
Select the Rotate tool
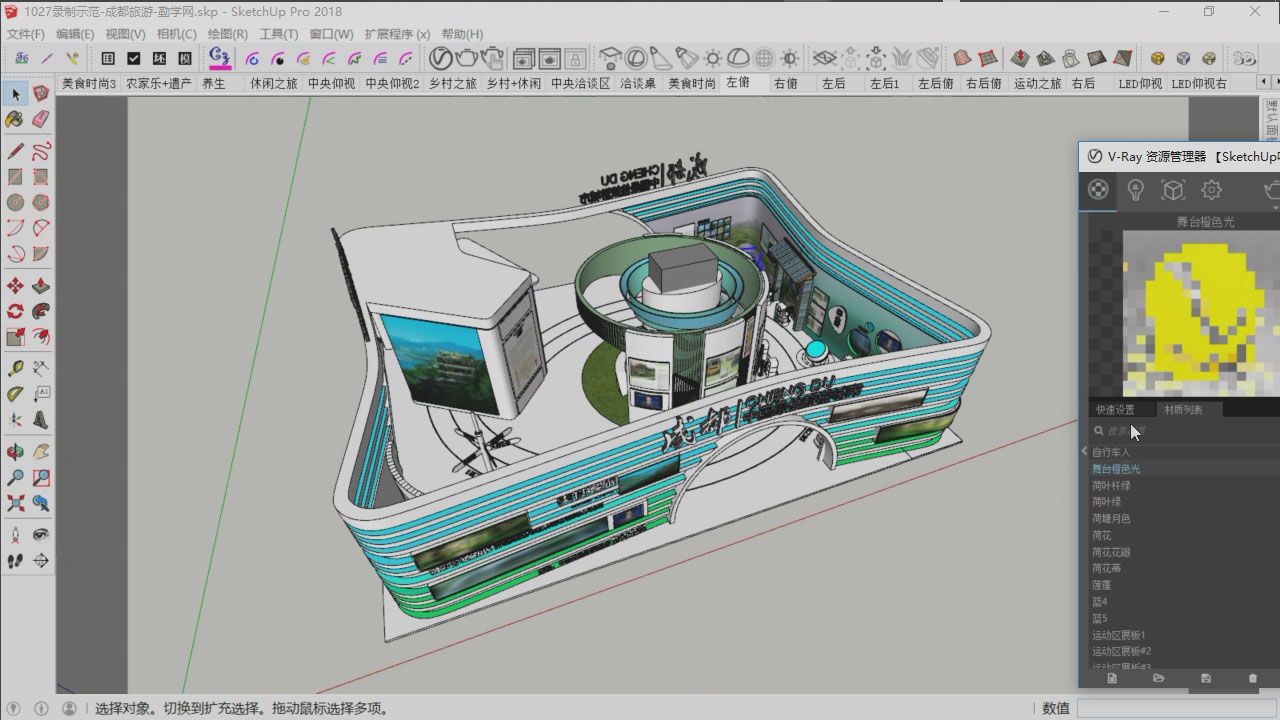click(15, 312)
